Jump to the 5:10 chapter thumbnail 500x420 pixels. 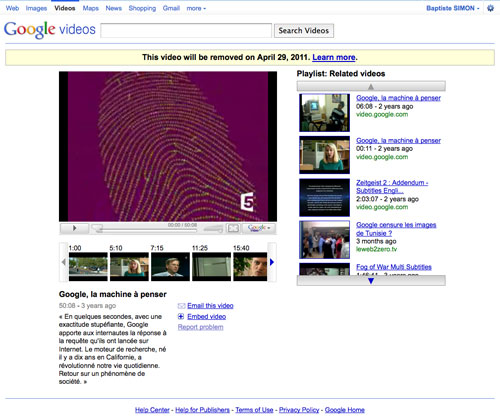tap(129, 267)
